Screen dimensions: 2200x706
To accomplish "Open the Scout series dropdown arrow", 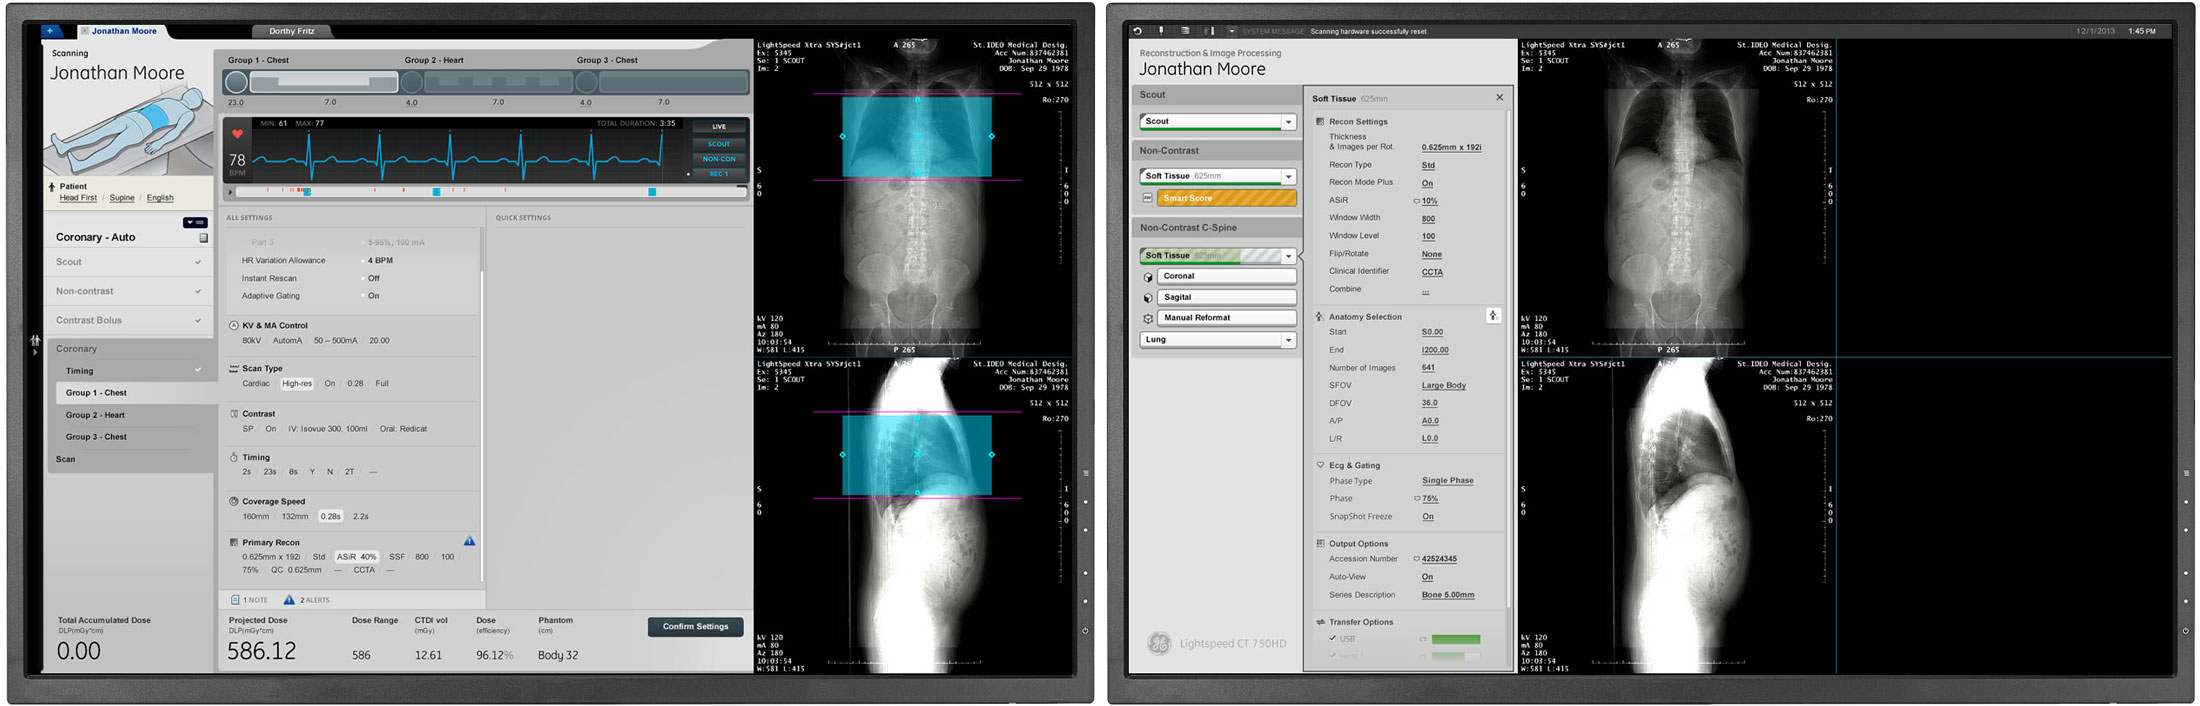I will [x=1288, y=122].
